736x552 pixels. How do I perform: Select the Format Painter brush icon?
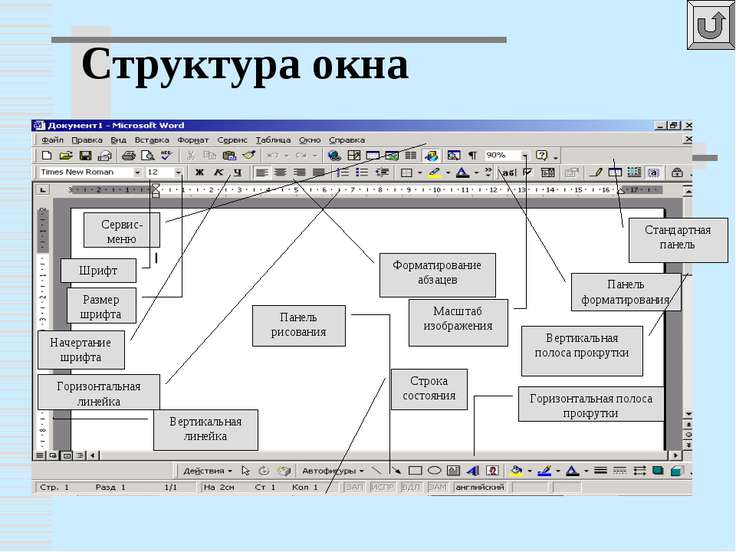click(248, 155)
